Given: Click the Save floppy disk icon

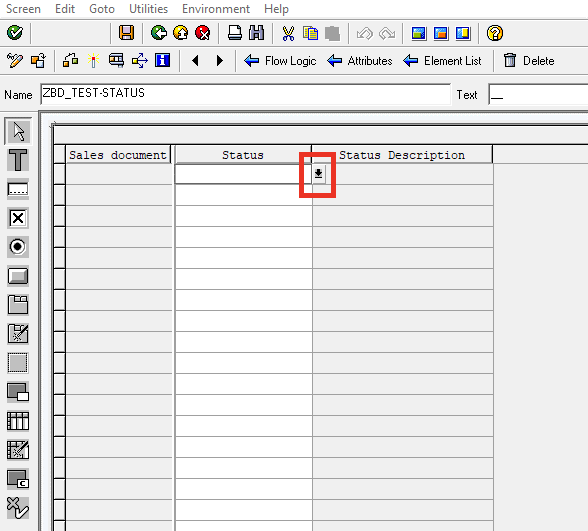Looking at the screenshot, I should click(x=126, y=33).
